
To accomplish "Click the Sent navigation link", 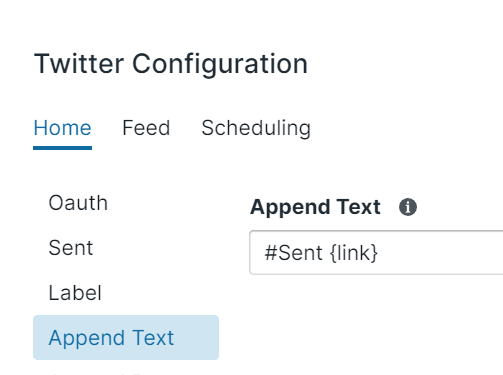I will (x=71, y=248).
